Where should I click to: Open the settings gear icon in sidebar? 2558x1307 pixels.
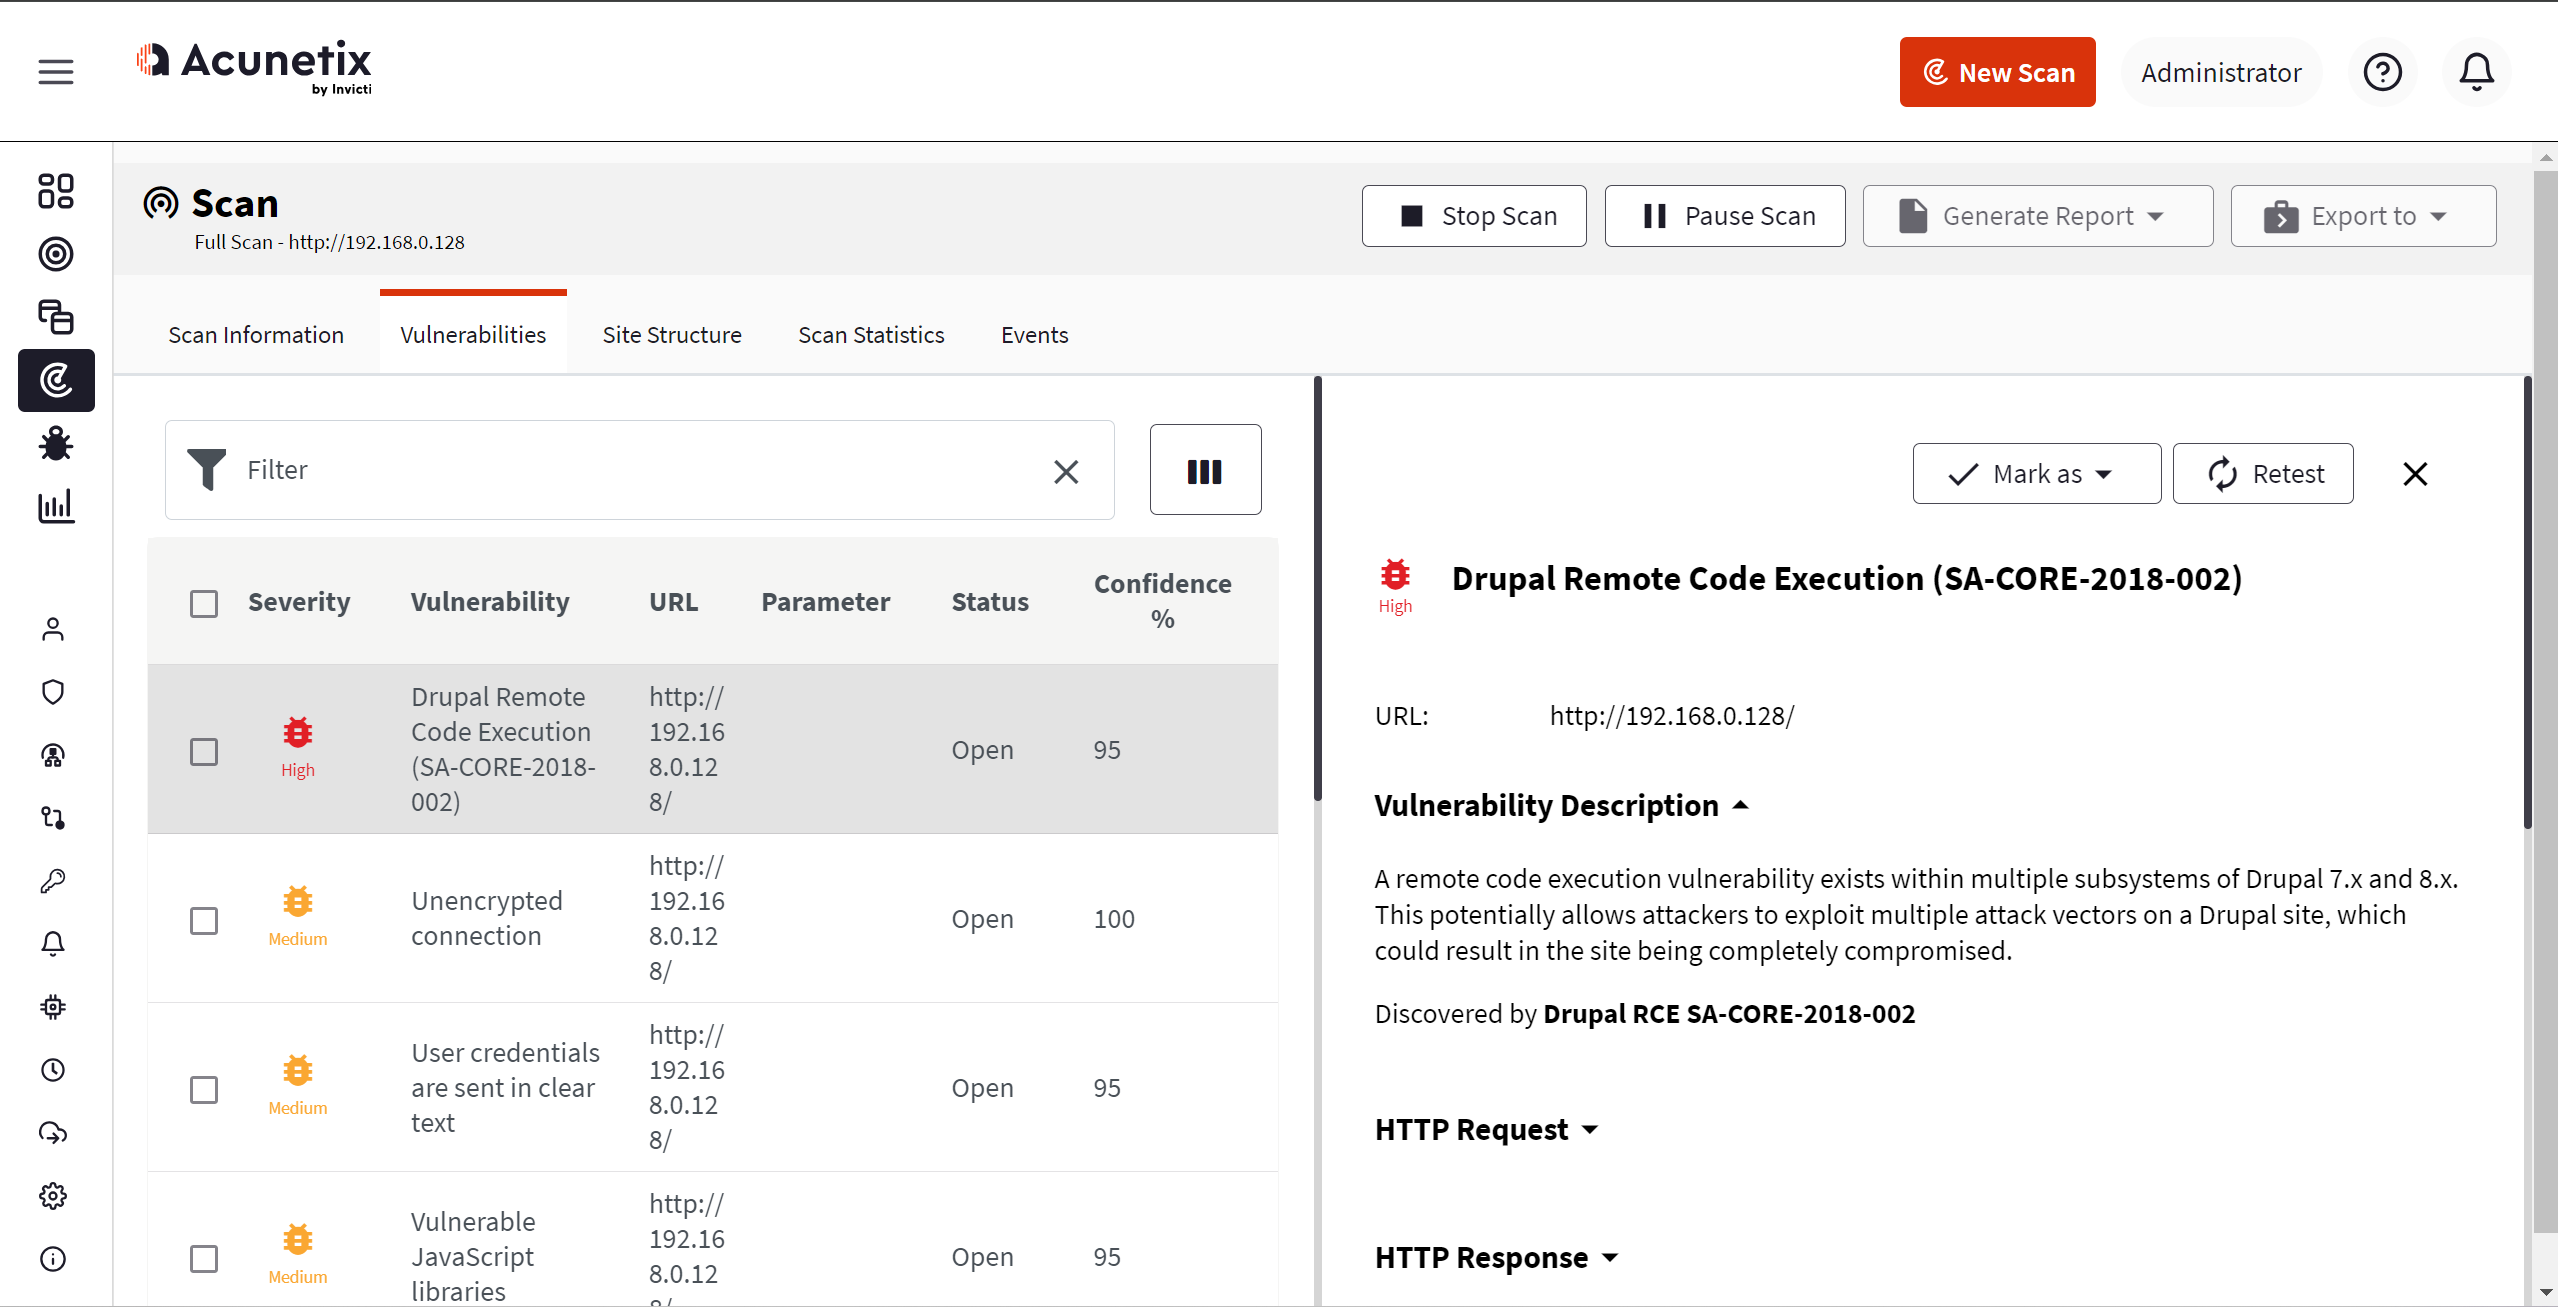(53, 1196)
